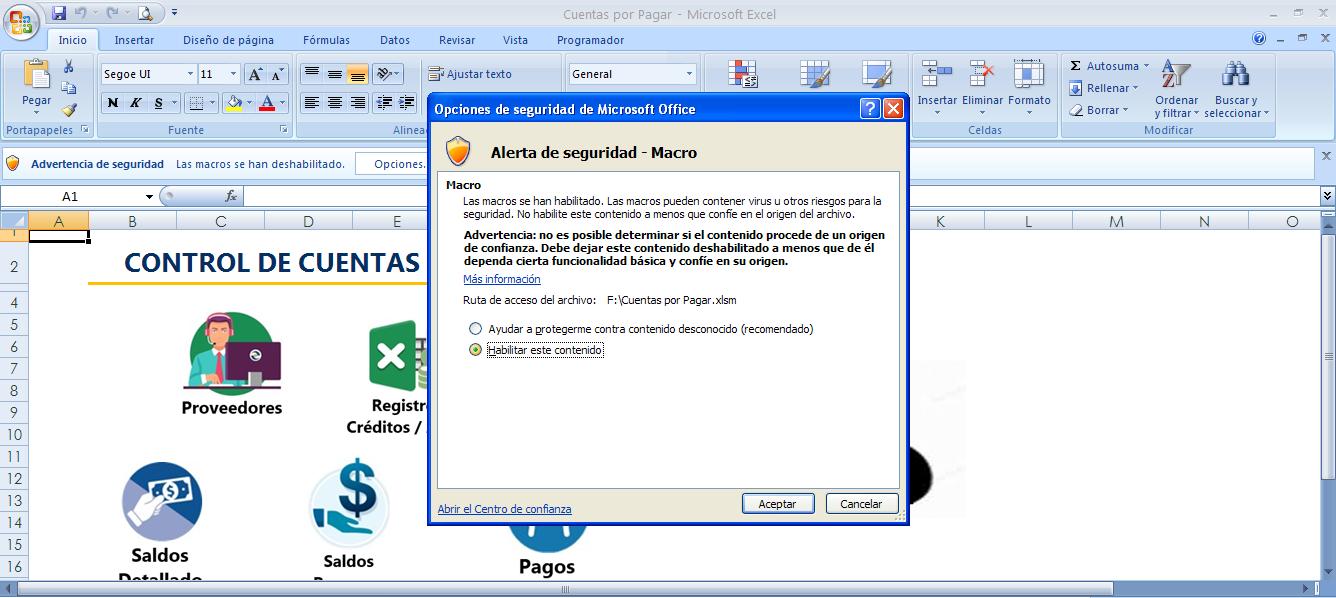Screen dimensions: 1336x598
Task: Align text left in cell
Action: (x=311, y=103)
